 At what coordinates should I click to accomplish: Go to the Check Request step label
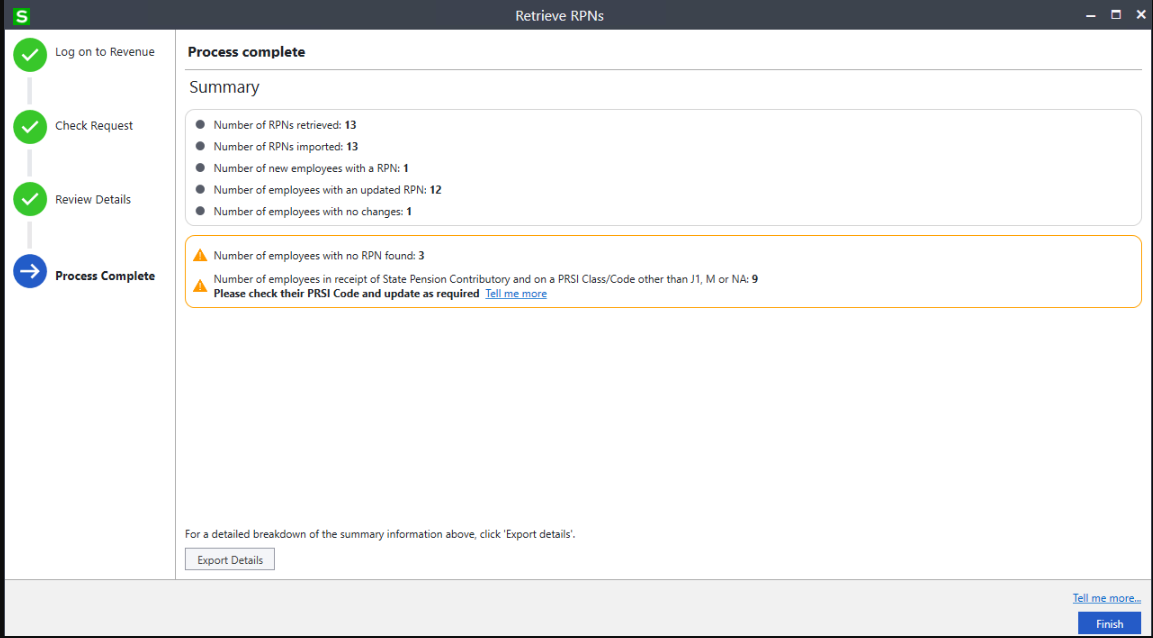click(x=94, y=126)
